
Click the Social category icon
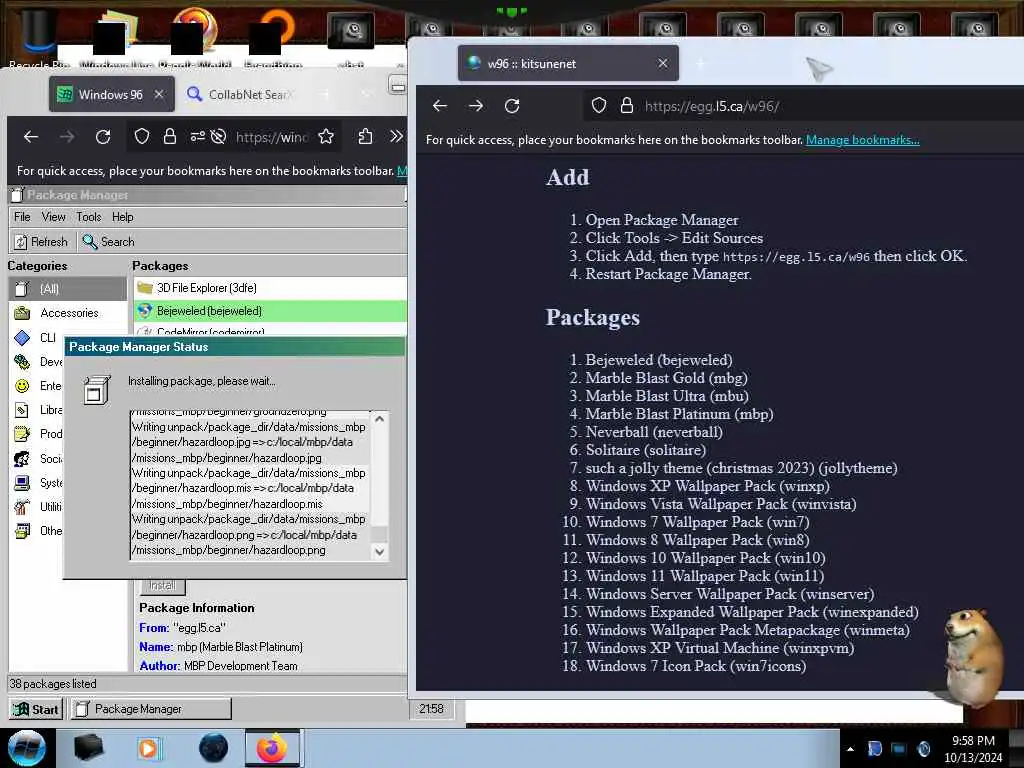click(22, 458)
